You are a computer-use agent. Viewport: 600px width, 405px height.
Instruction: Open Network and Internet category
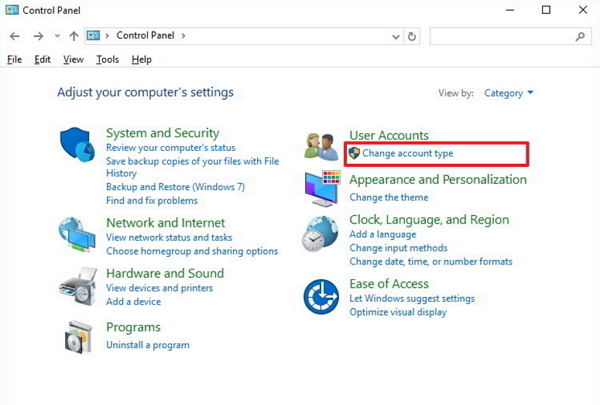click(165, 222)
